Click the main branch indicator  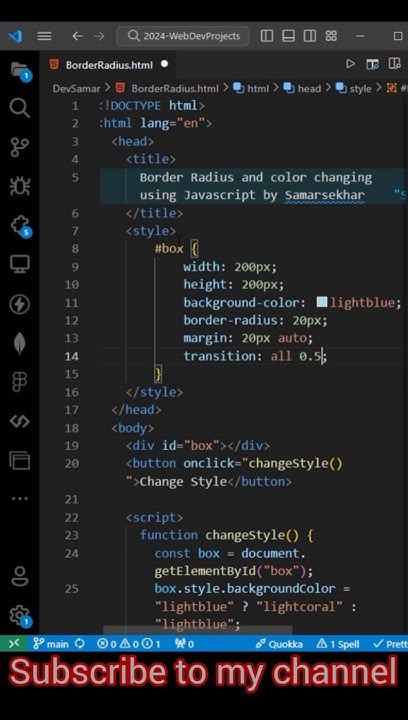51,644
